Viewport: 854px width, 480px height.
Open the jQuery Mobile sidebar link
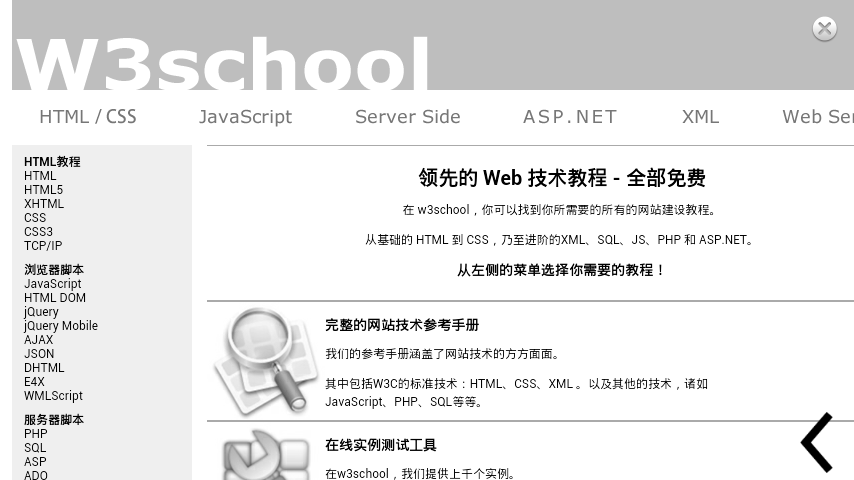(60, 326)
